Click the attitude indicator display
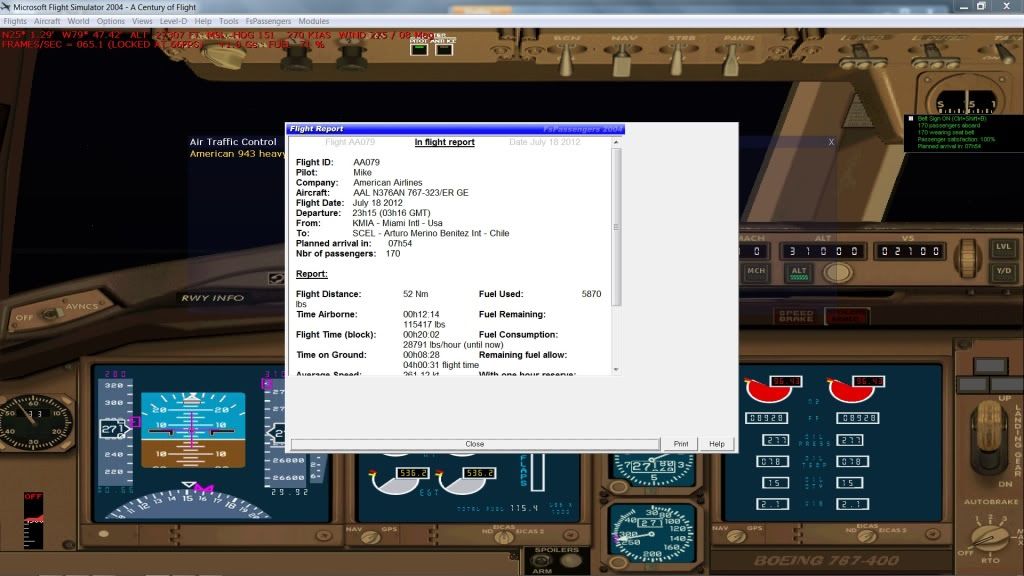Image resolution: width=1024 pixels, height=576 pixels. [193, 430]
